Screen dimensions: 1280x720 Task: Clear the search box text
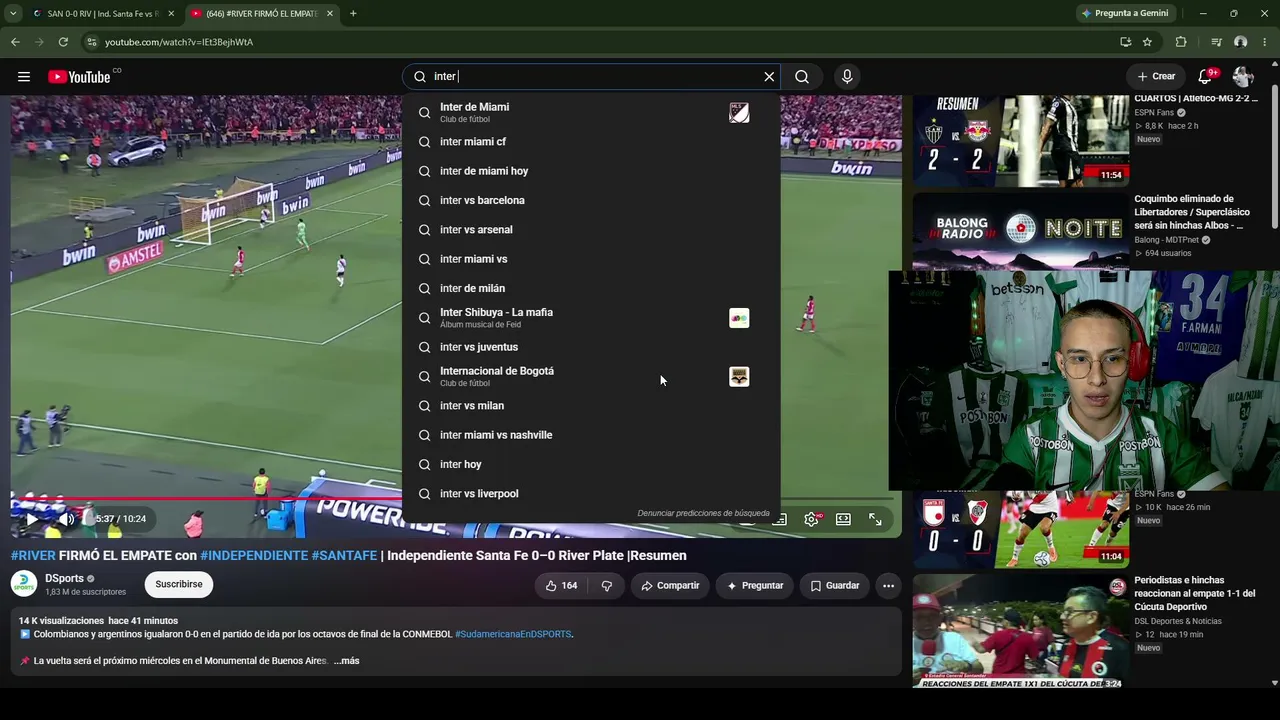[x=769, y=77]
